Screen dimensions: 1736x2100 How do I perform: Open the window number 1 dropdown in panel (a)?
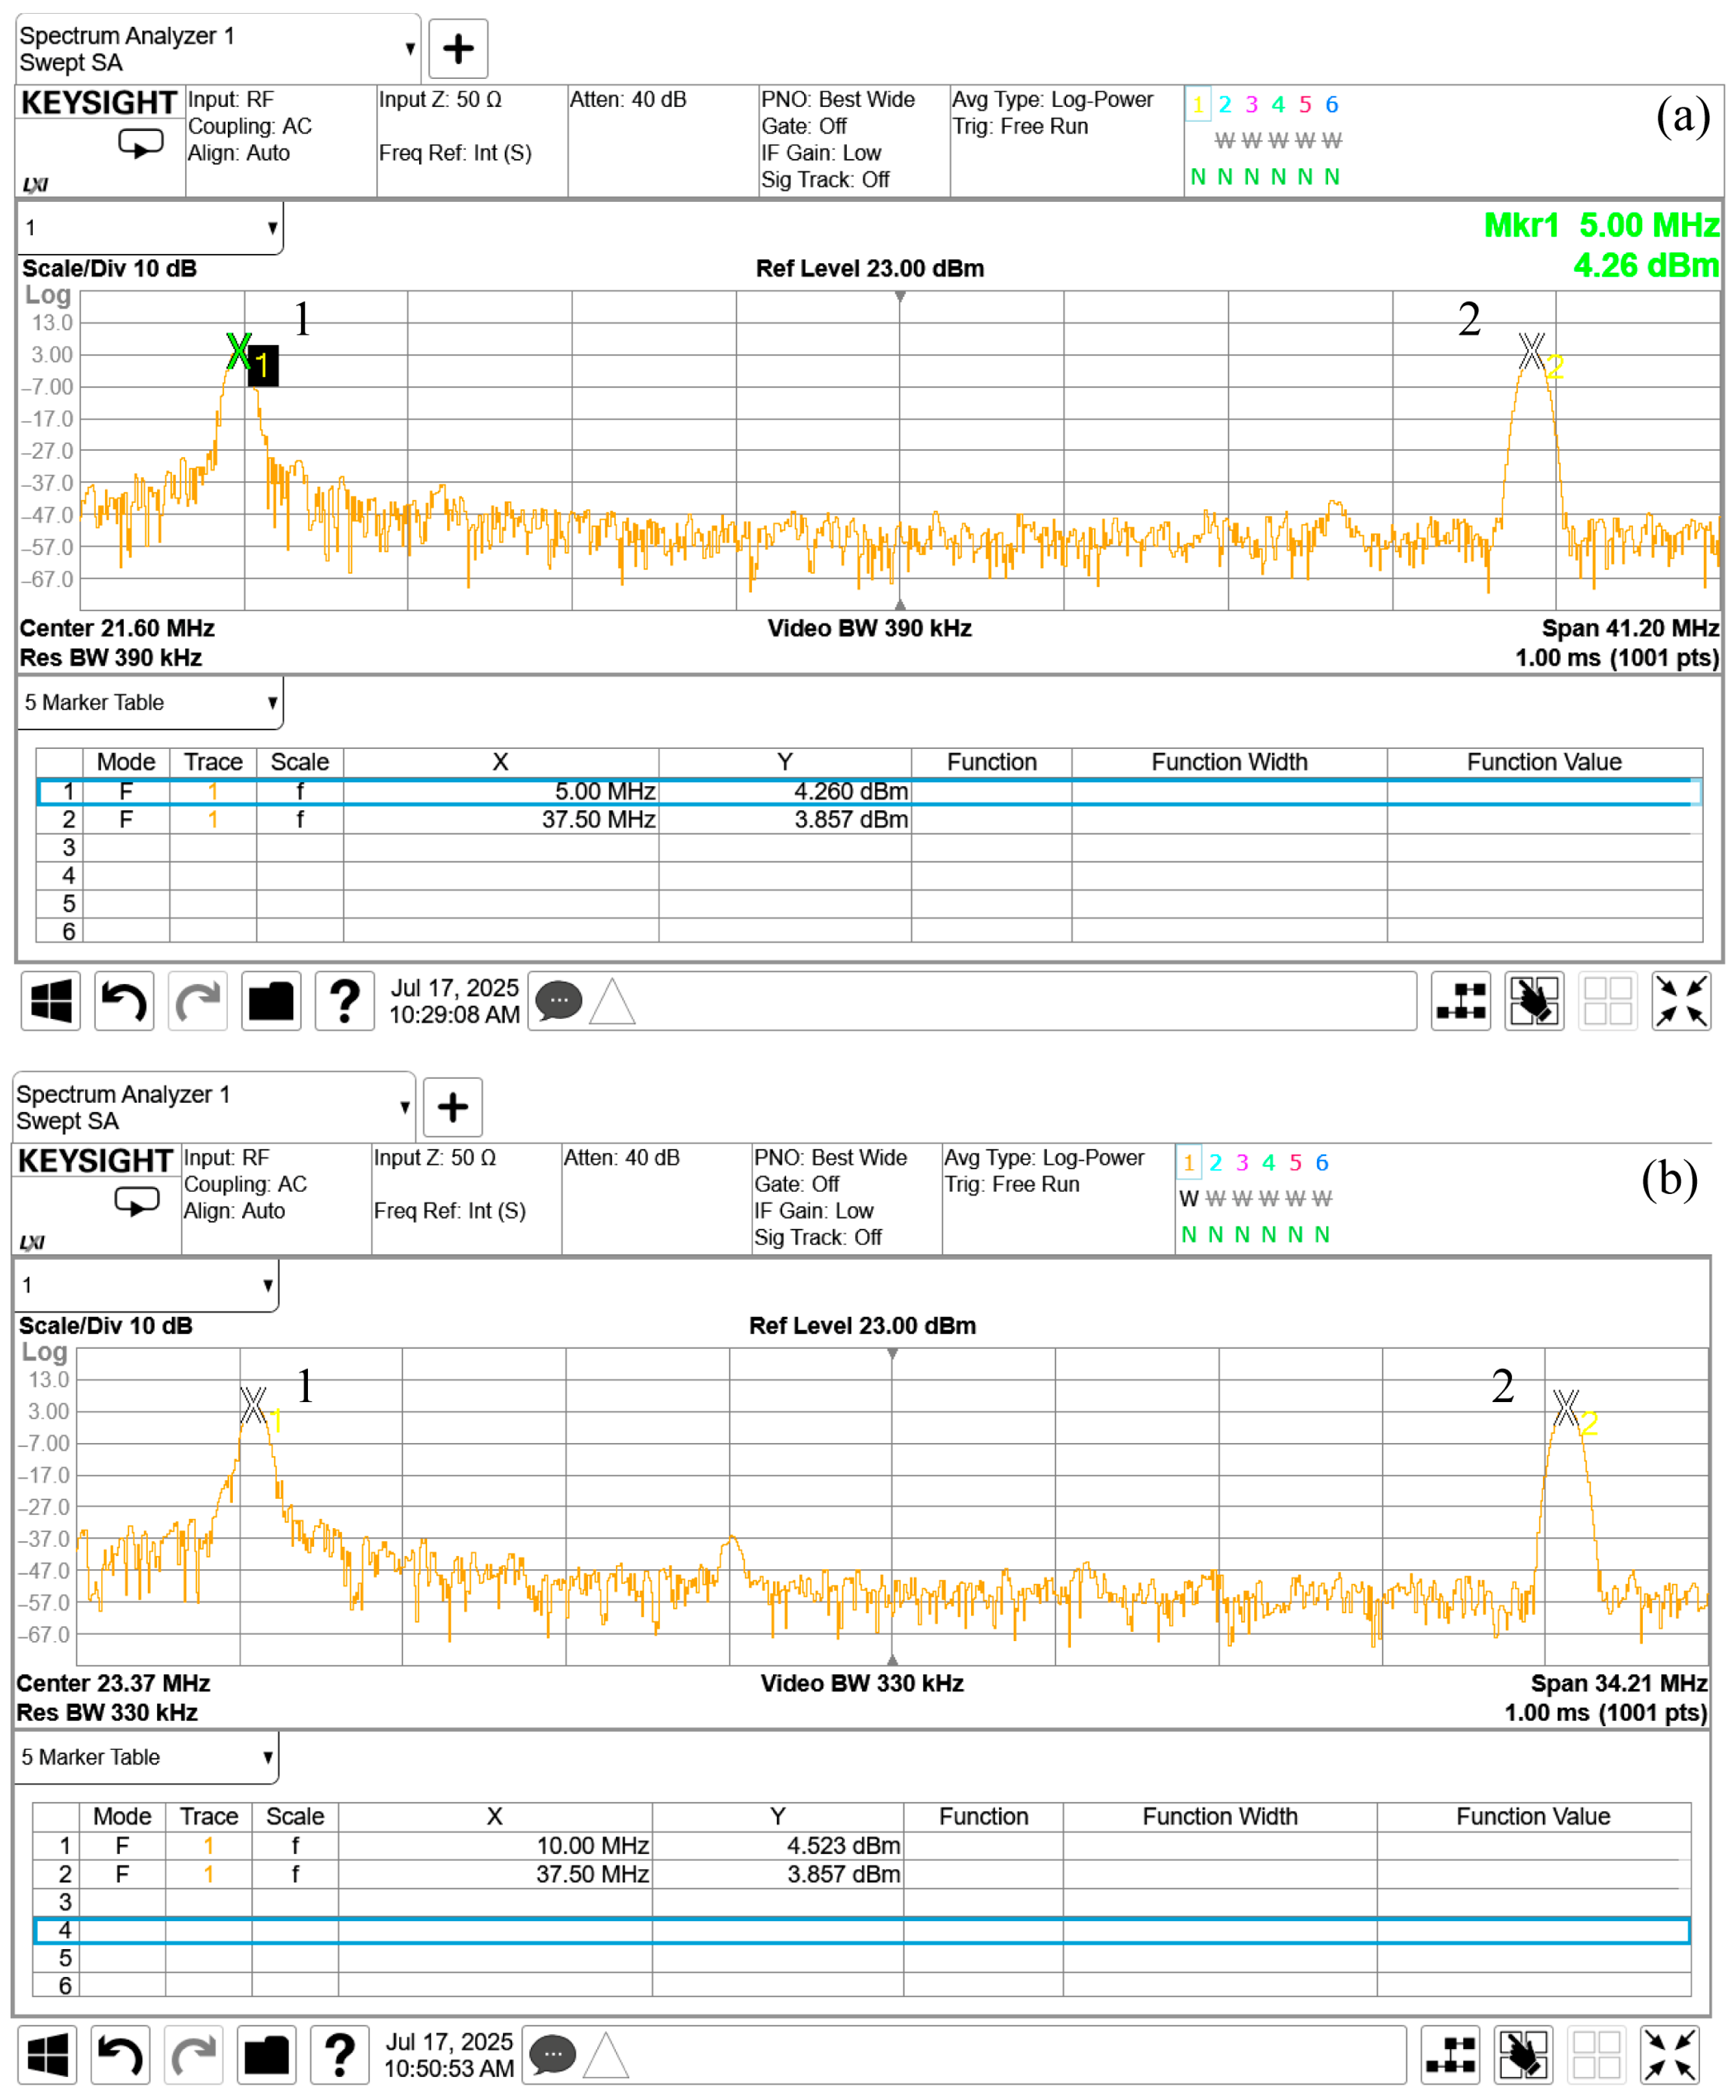(x=150, y=228)
